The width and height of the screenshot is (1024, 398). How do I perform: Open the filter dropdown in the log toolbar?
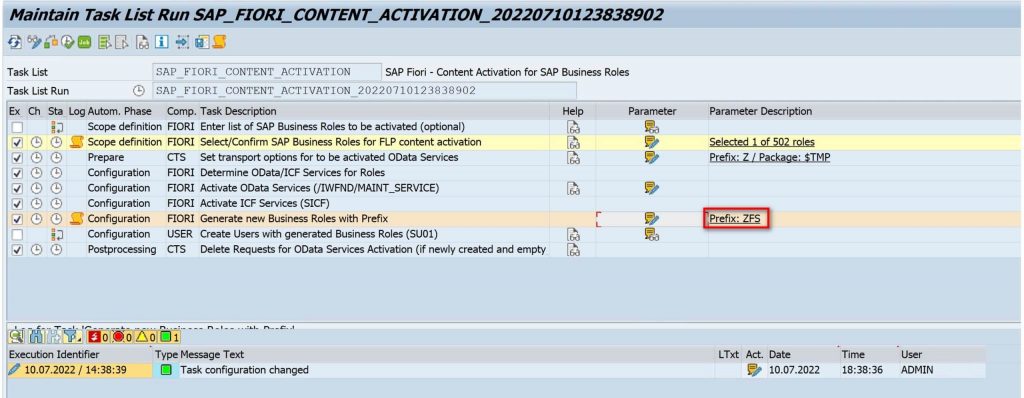(72, 337)
